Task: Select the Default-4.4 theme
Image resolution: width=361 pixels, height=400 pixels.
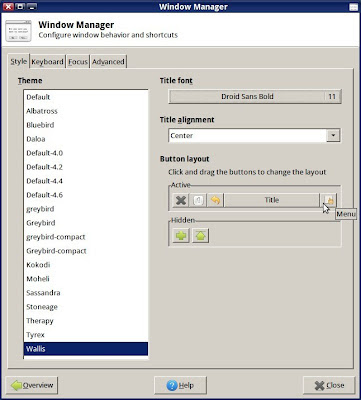Action: [x=86, y=181]
